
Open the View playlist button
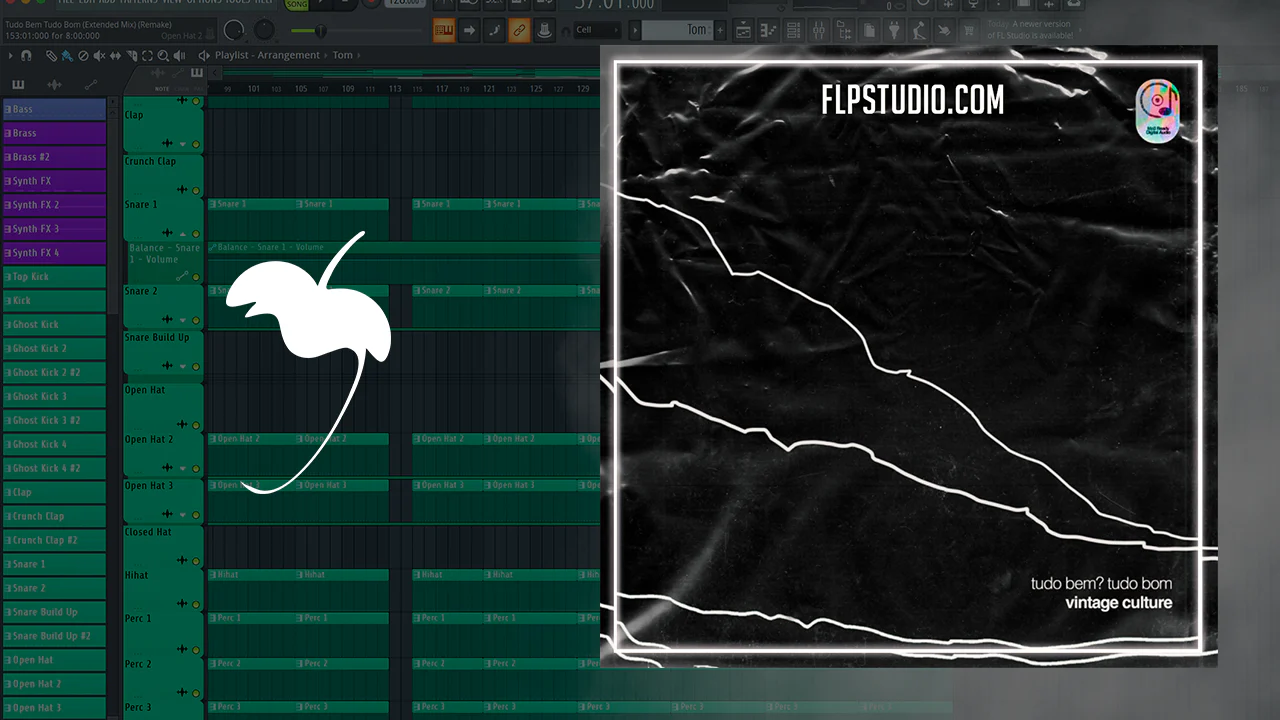pos(742,31)
